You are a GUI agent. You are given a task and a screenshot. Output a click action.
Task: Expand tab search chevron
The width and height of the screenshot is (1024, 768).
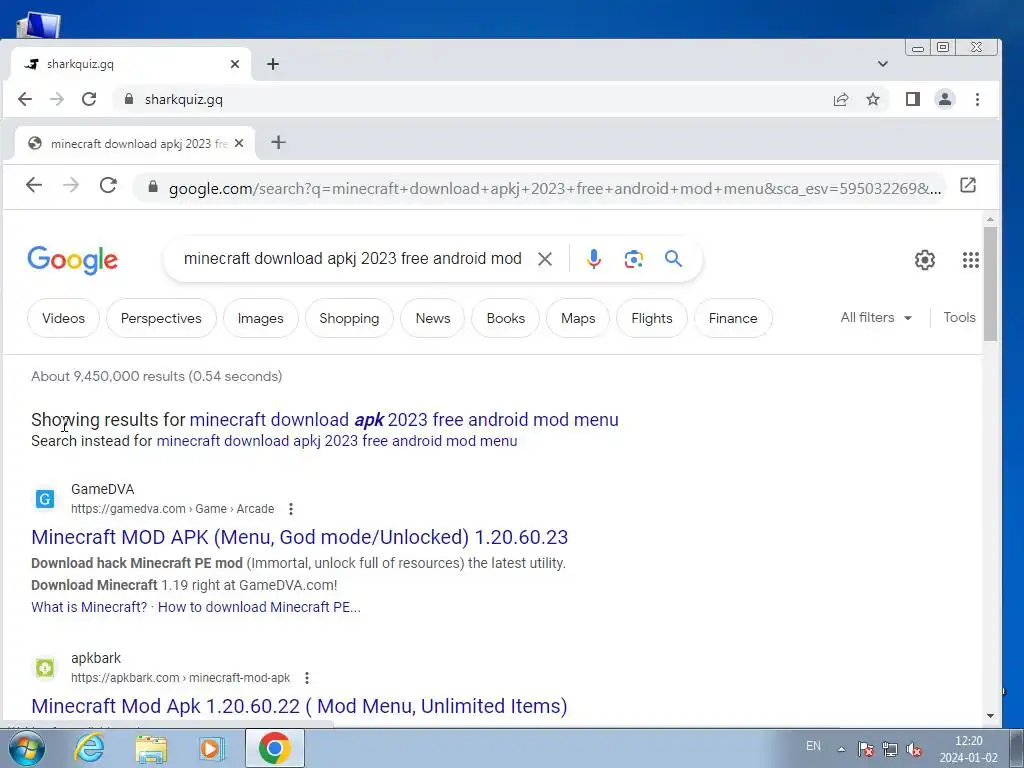coord(882,64)
